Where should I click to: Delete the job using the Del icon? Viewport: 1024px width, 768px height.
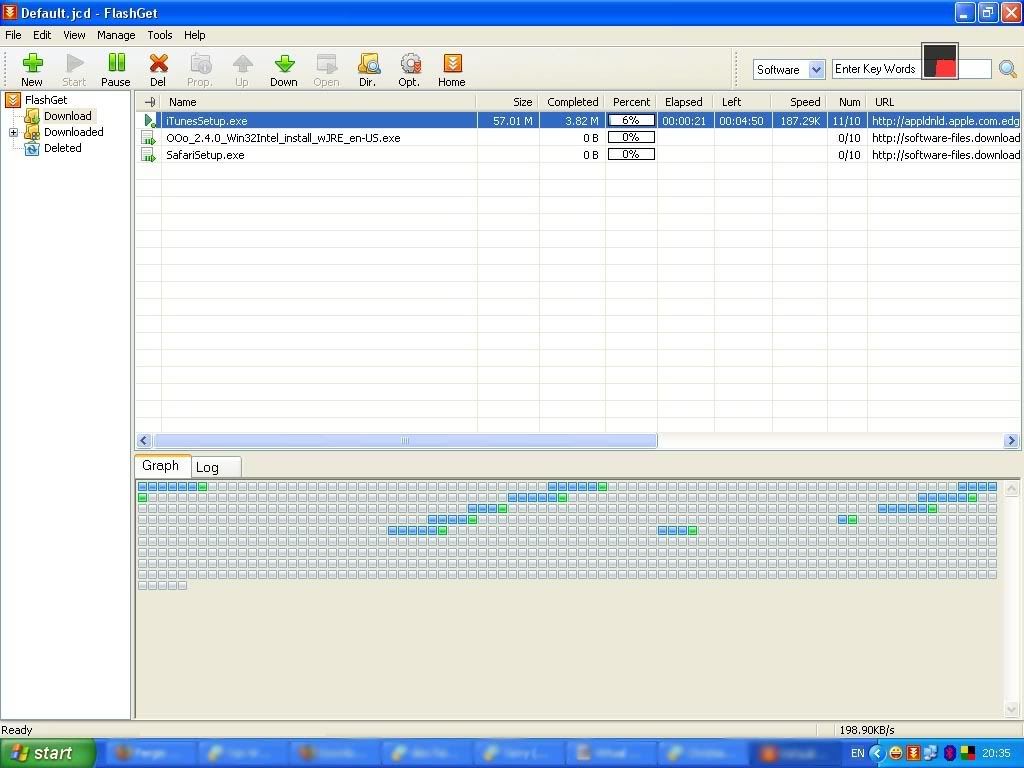click(x=158, y=70)
